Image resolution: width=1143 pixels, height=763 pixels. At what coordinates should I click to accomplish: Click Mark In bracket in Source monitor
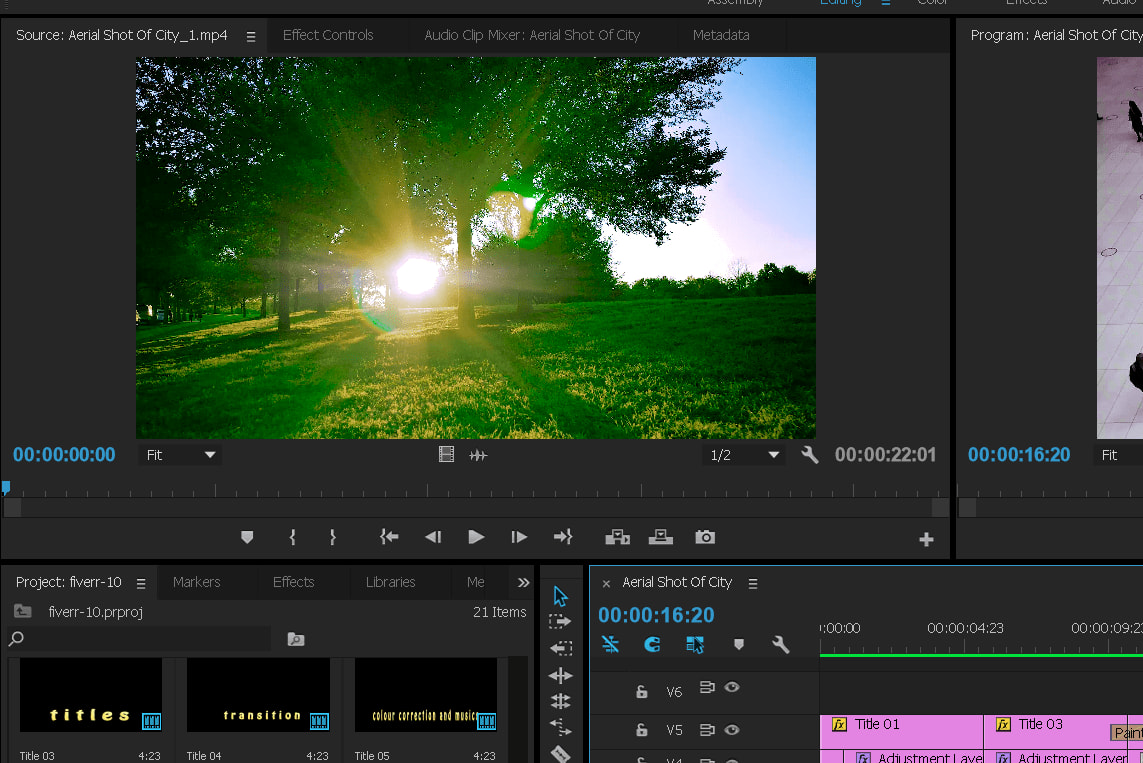[x=292, y=537]
